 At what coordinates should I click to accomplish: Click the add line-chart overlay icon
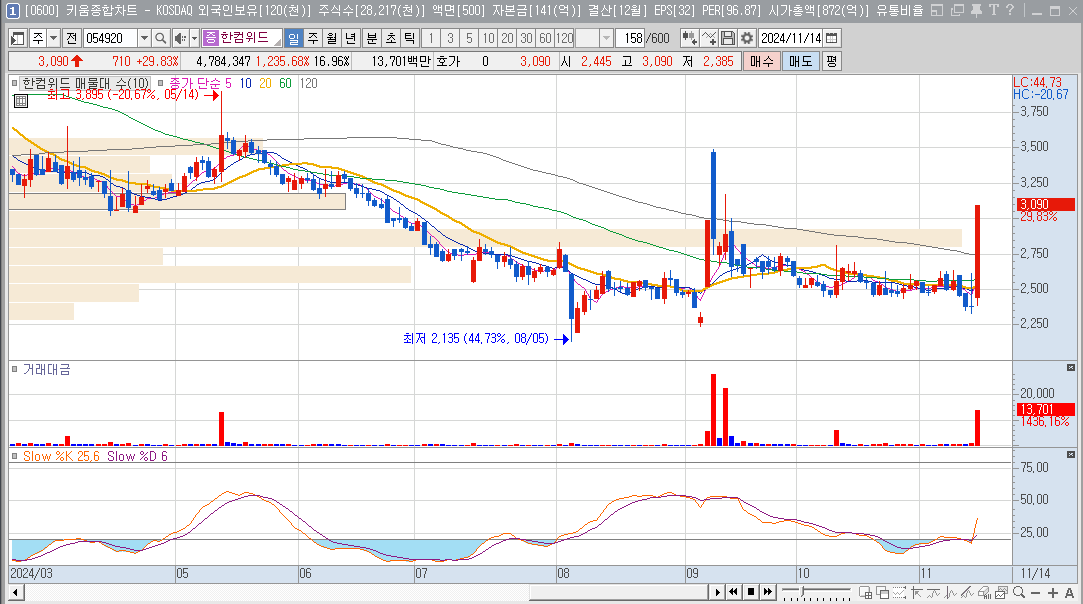coord(709,38)
